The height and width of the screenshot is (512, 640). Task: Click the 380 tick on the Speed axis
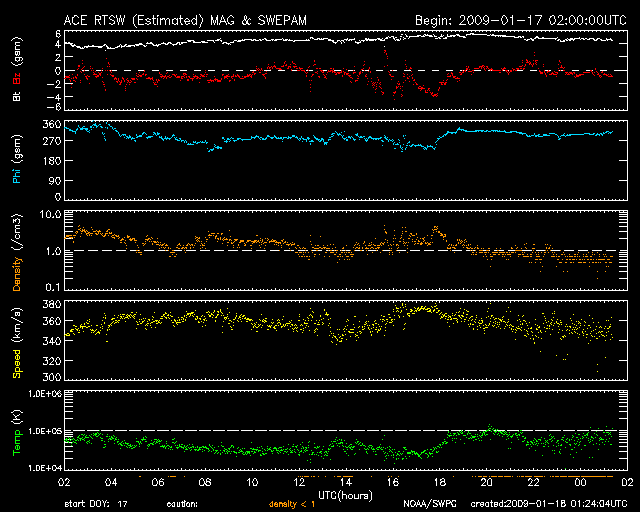[x=52, y=305]
